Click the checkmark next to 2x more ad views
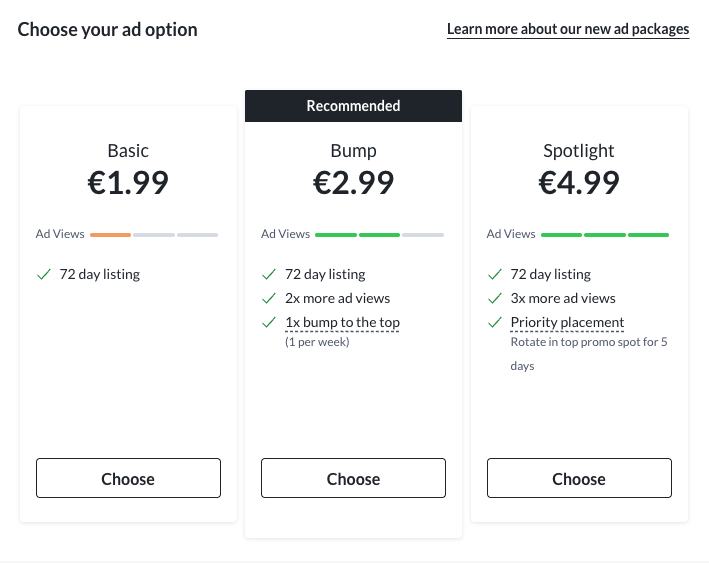709x563 pixels. pyautogui.click(x=268, y=298)
